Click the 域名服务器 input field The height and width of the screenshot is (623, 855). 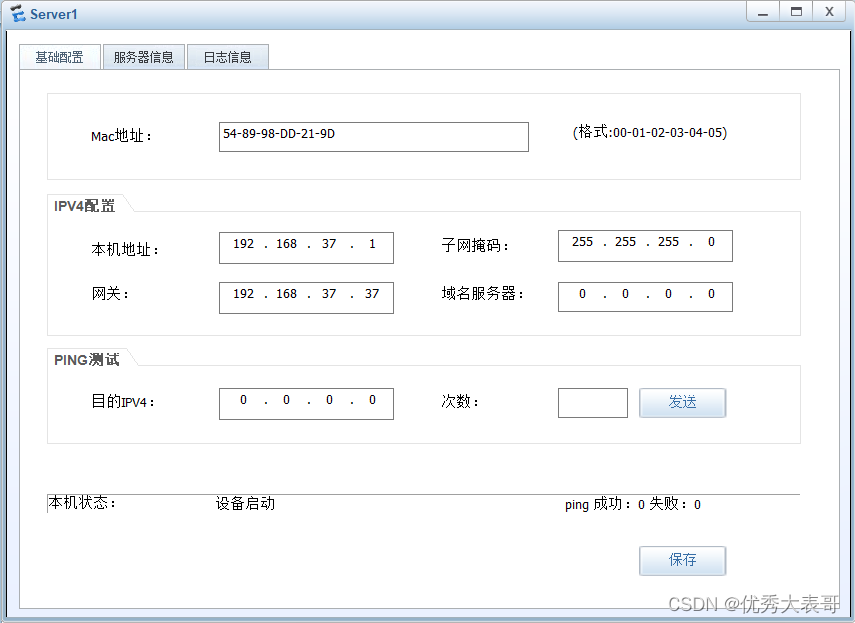click(645, 297)
